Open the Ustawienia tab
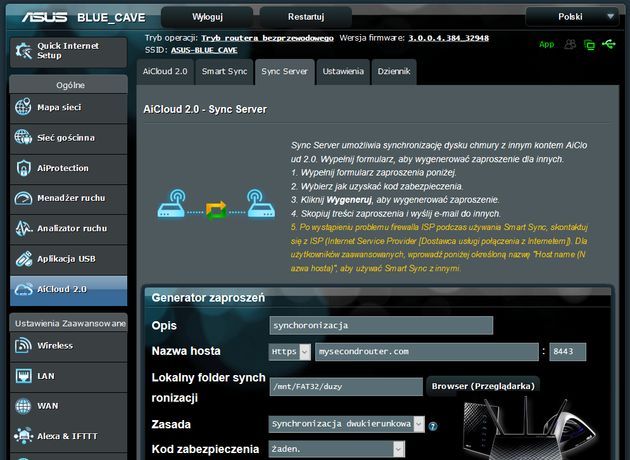The width and height of the screenshot is (630, 460). click(343, 72)
